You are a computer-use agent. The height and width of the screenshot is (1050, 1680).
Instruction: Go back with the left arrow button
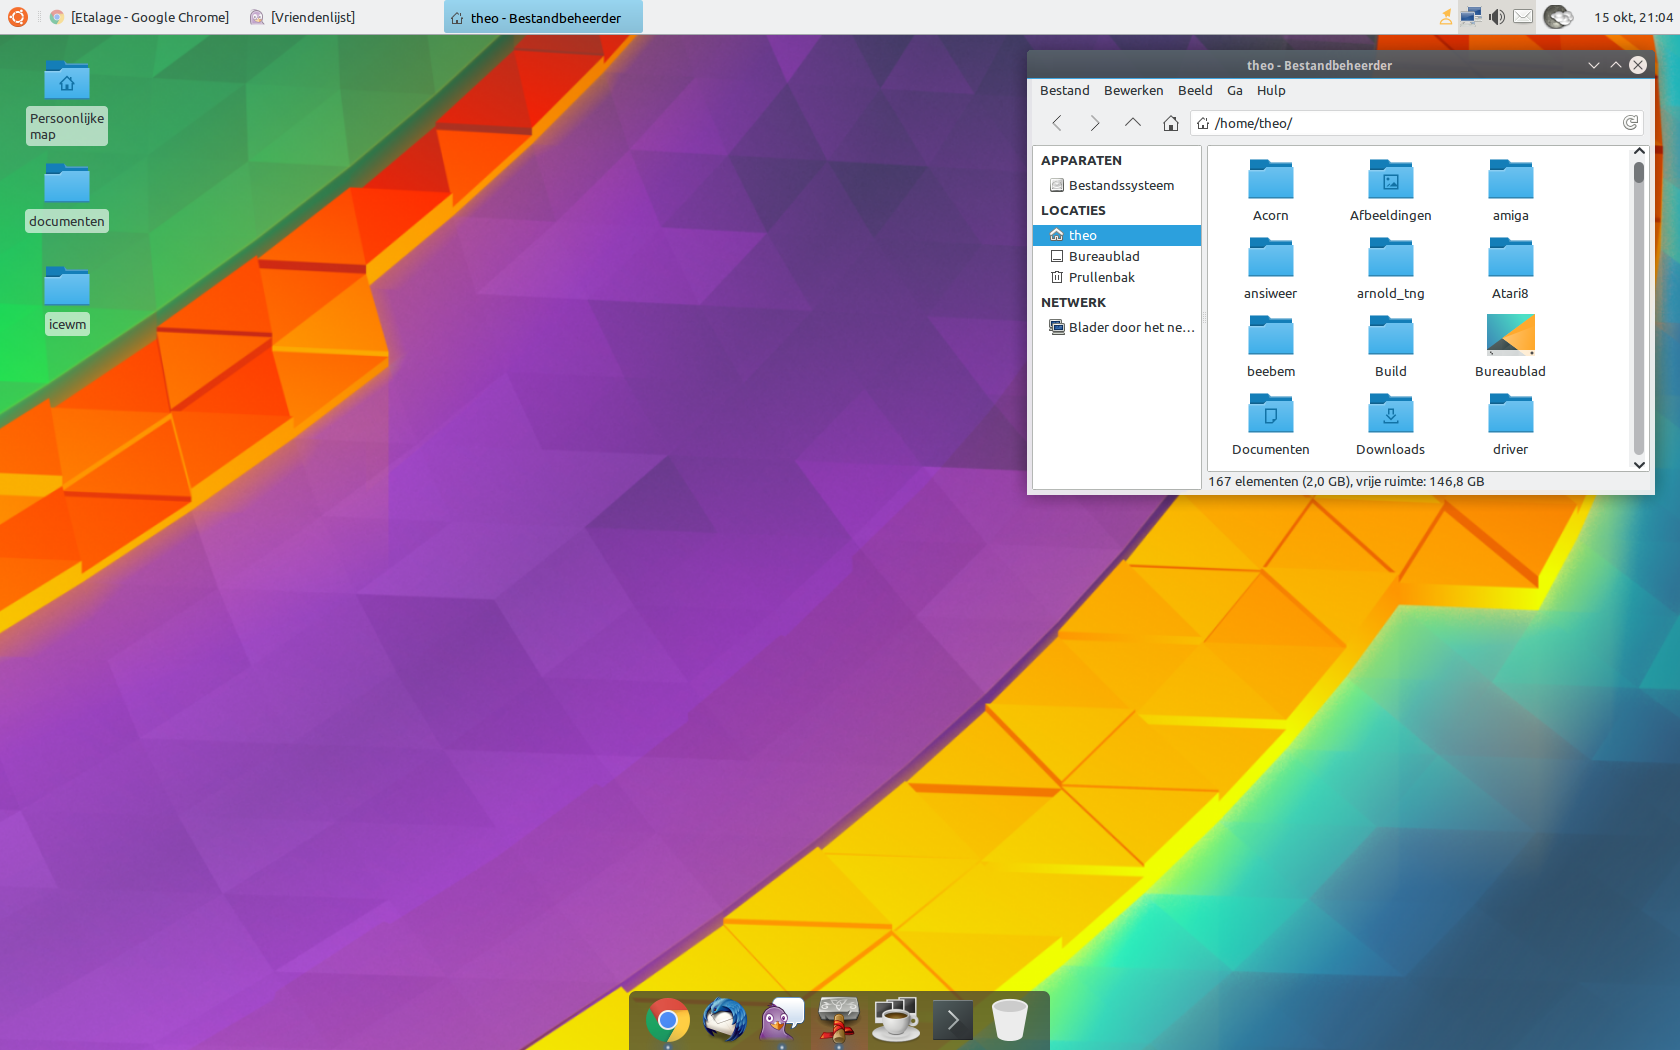pos(1057,123)
